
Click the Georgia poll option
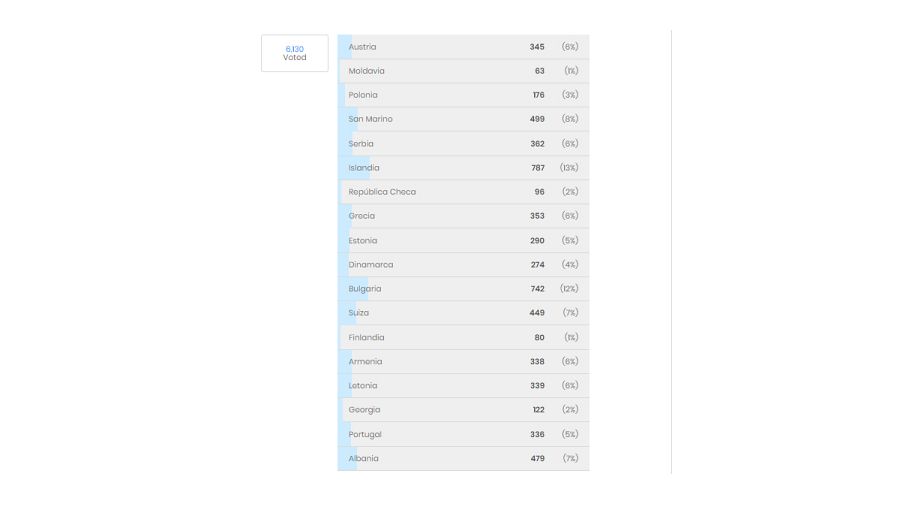click(x=463, y=410)
